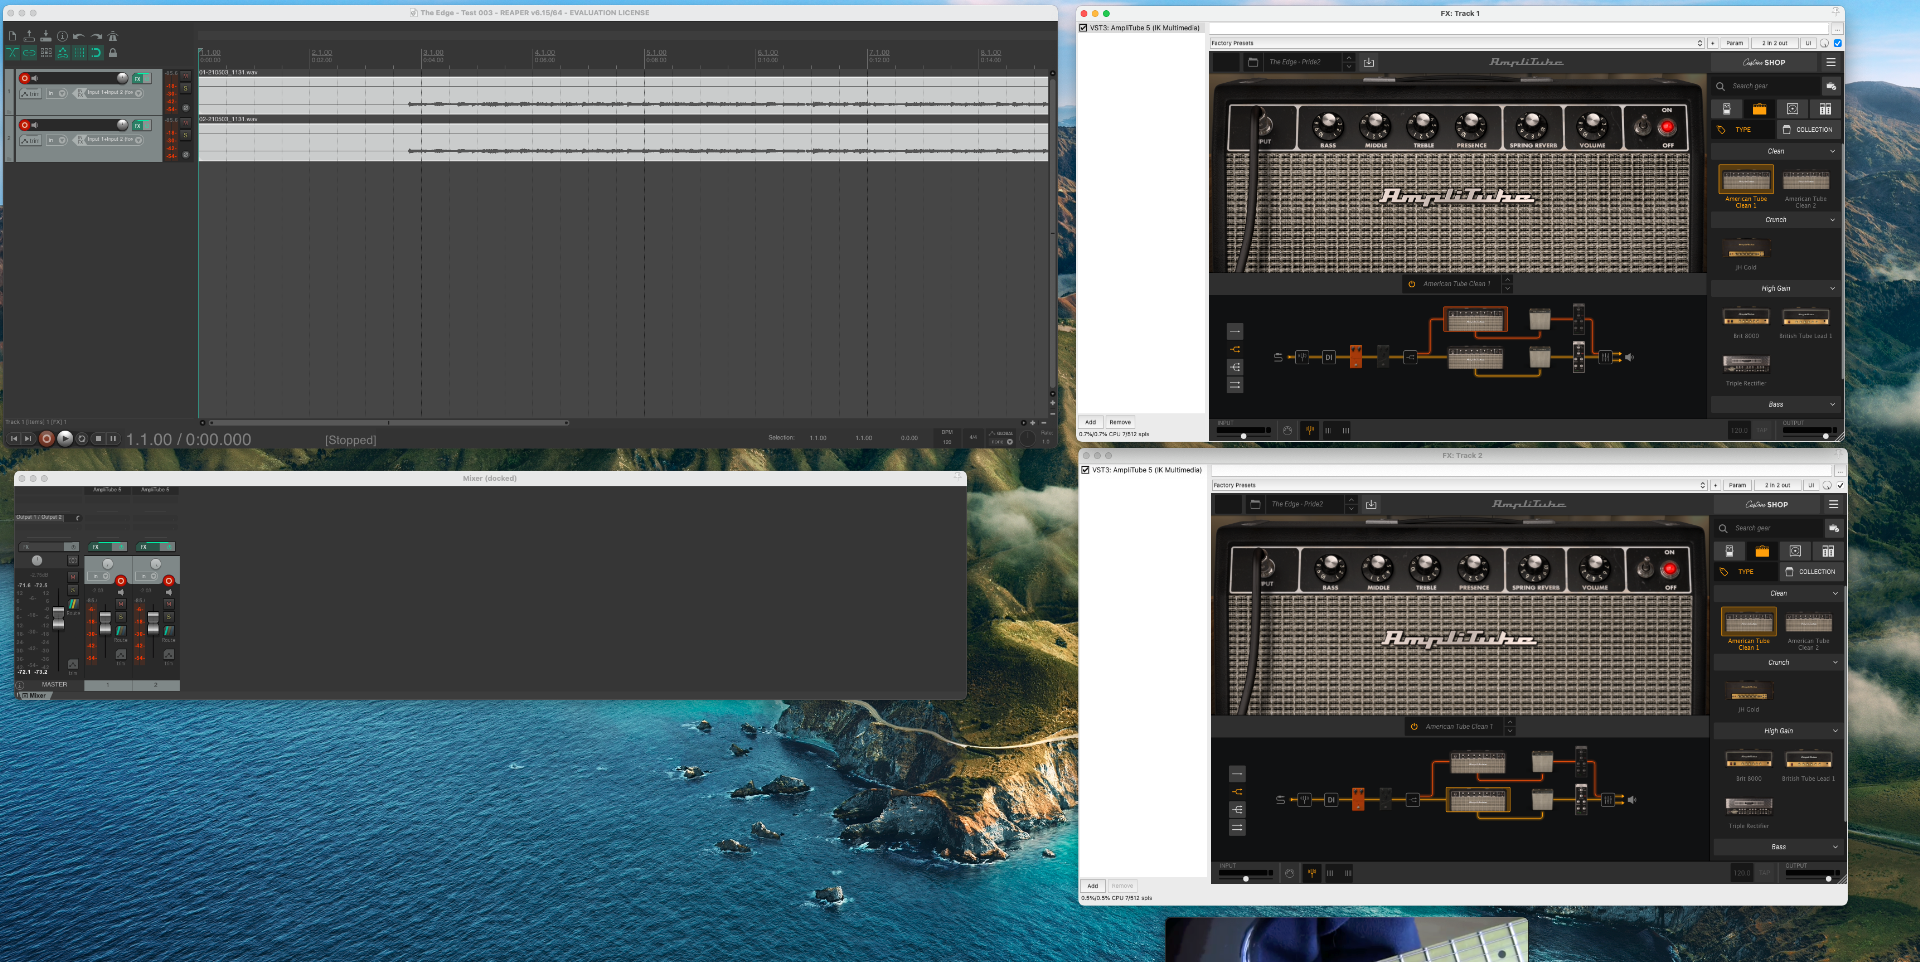Click the UI button in FX: Track 1
The image size is (1920, 962).
1808,43
